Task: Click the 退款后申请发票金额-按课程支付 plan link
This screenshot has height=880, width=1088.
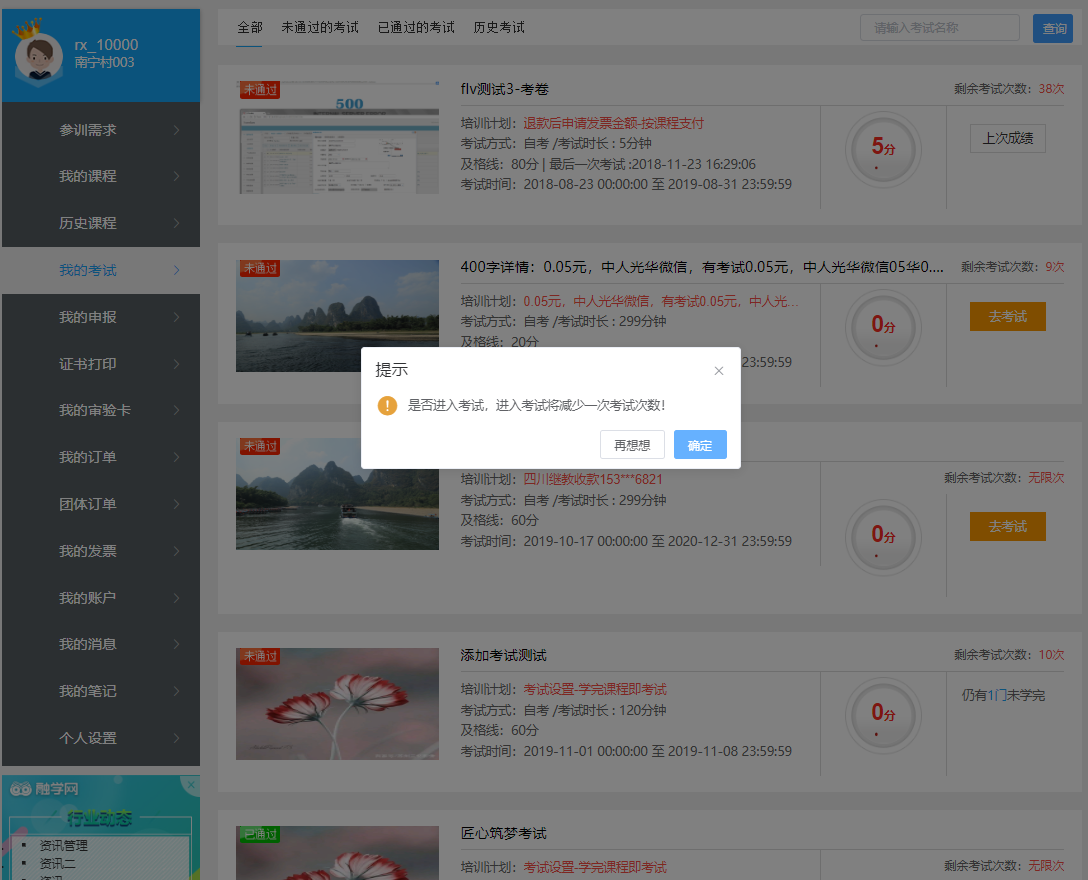Action: point(613,123)
